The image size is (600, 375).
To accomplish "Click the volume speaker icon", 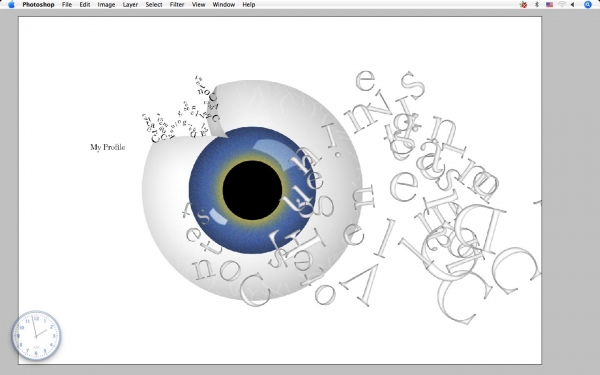I will point(572,5).
